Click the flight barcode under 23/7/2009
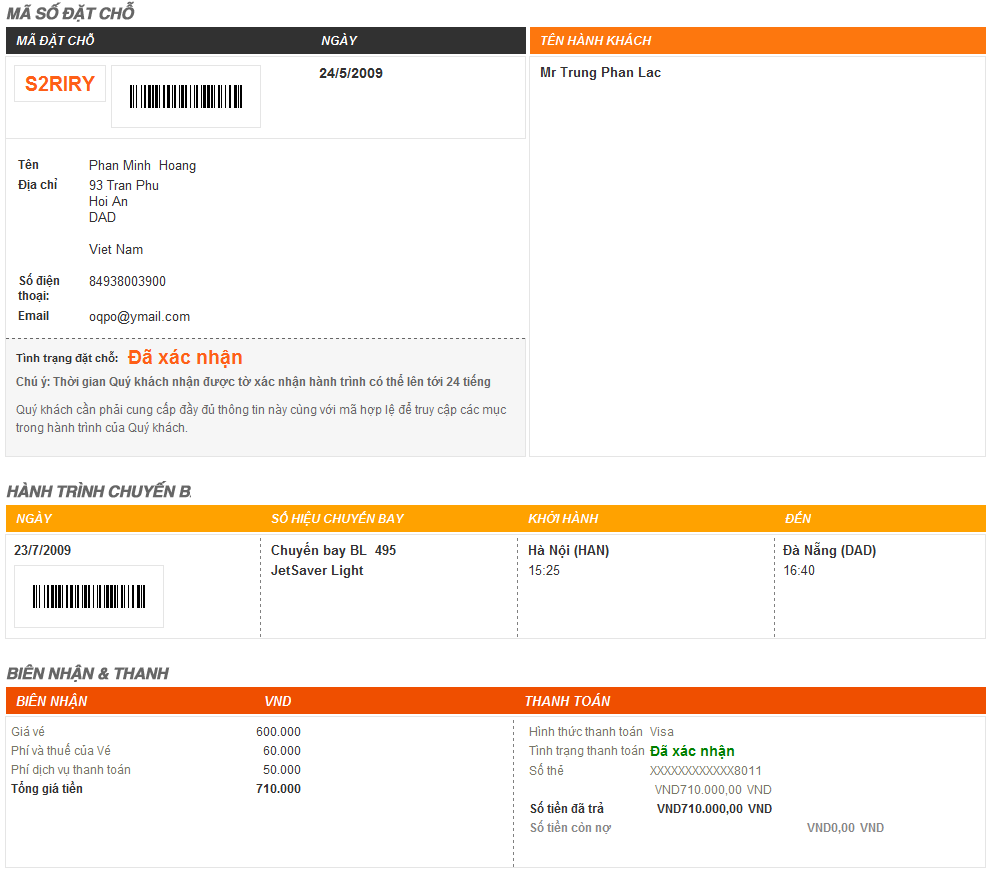993x875 pixels. point(89,596)
